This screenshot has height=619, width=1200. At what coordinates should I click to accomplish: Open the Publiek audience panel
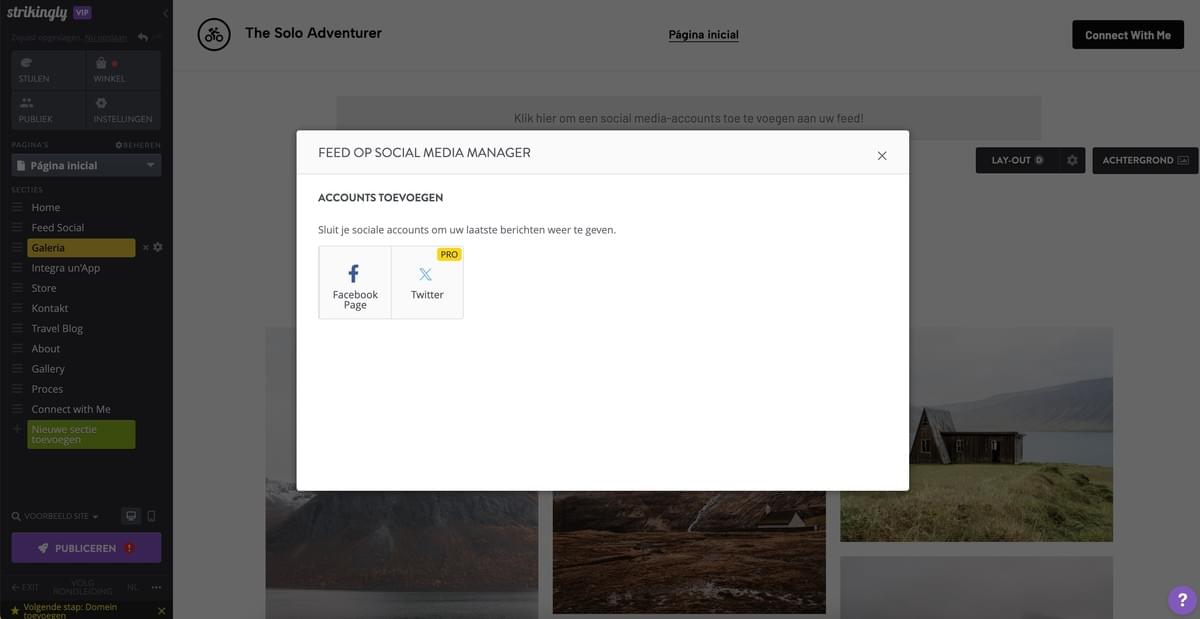pos(46,110)
